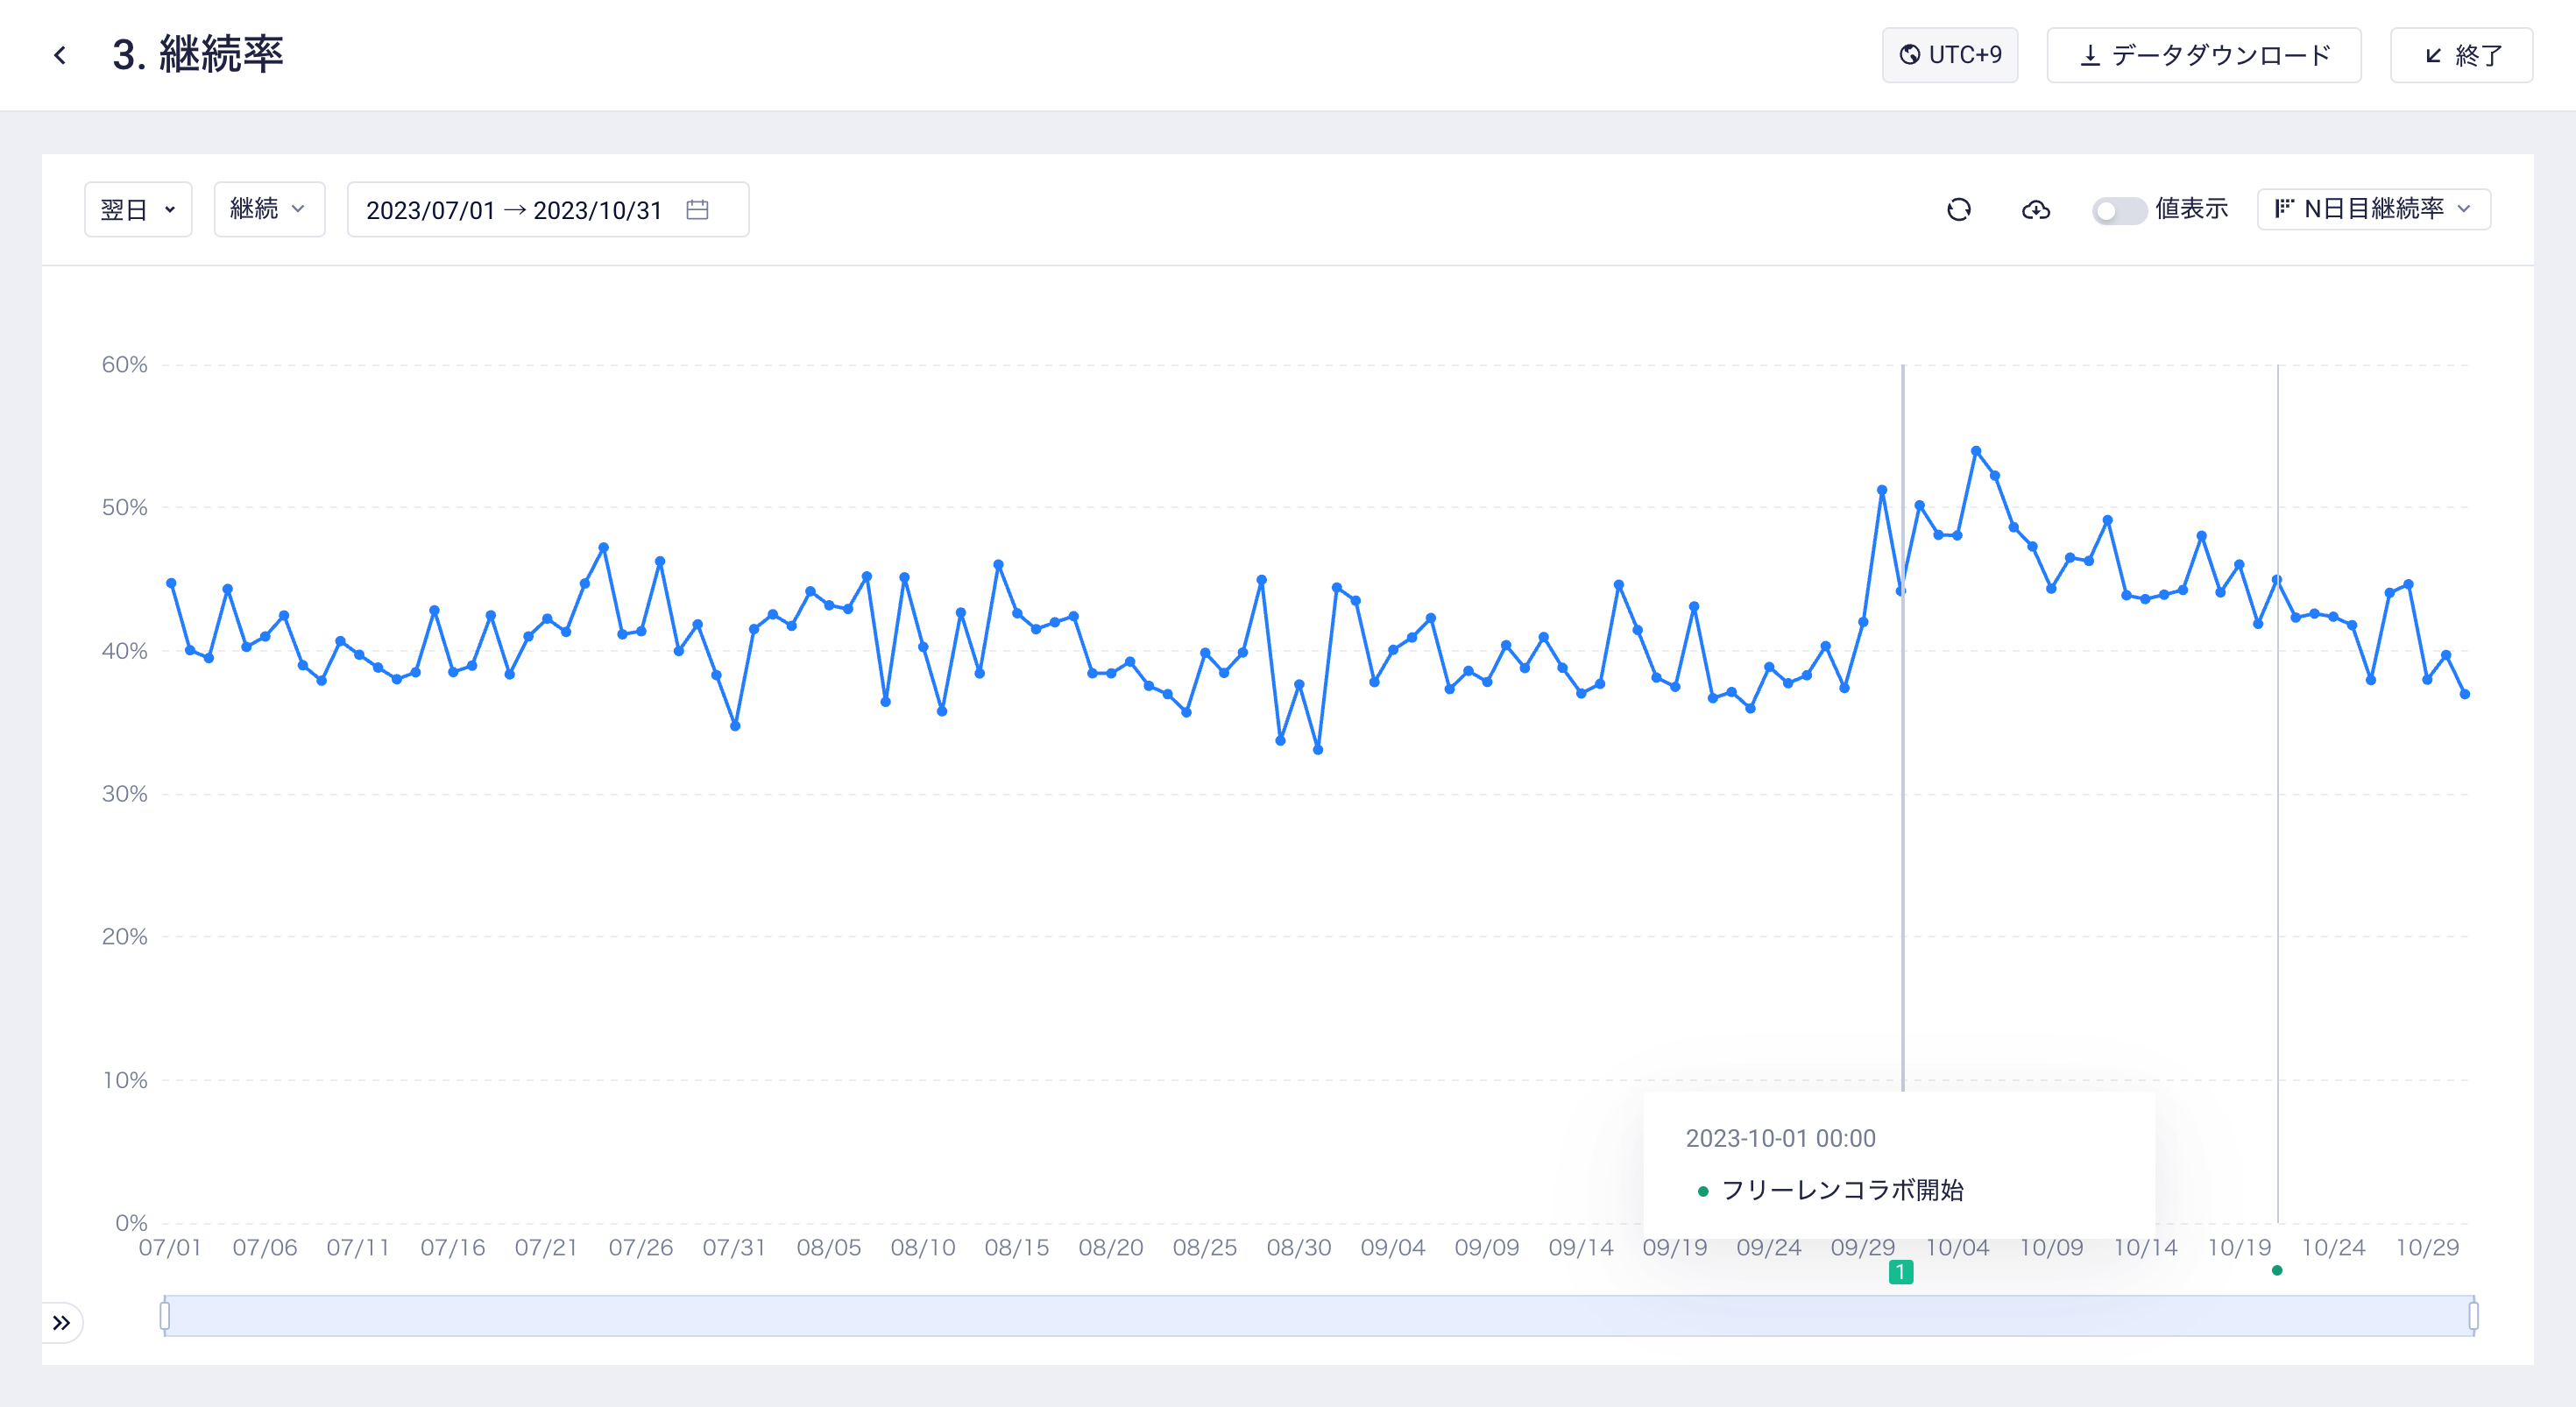Open the 継続 dropdown

coord(268,209)
